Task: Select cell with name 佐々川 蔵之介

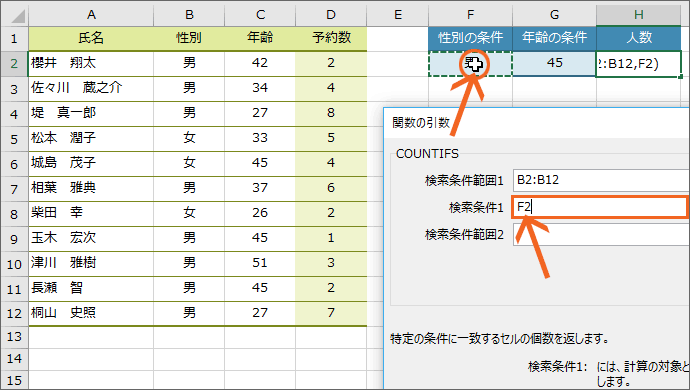Action: [91, 88]
